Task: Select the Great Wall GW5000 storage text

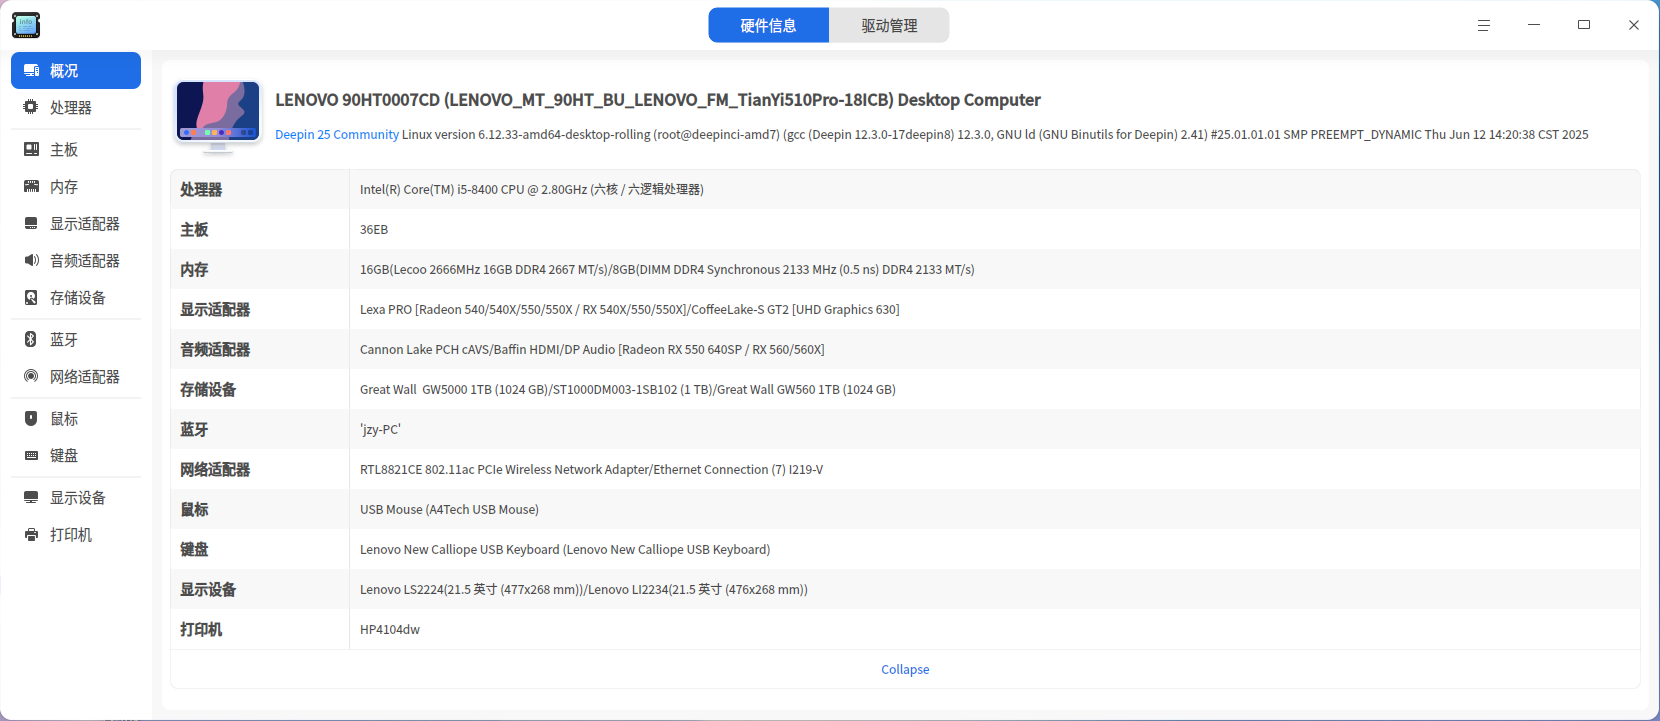Action: [628, 389]
